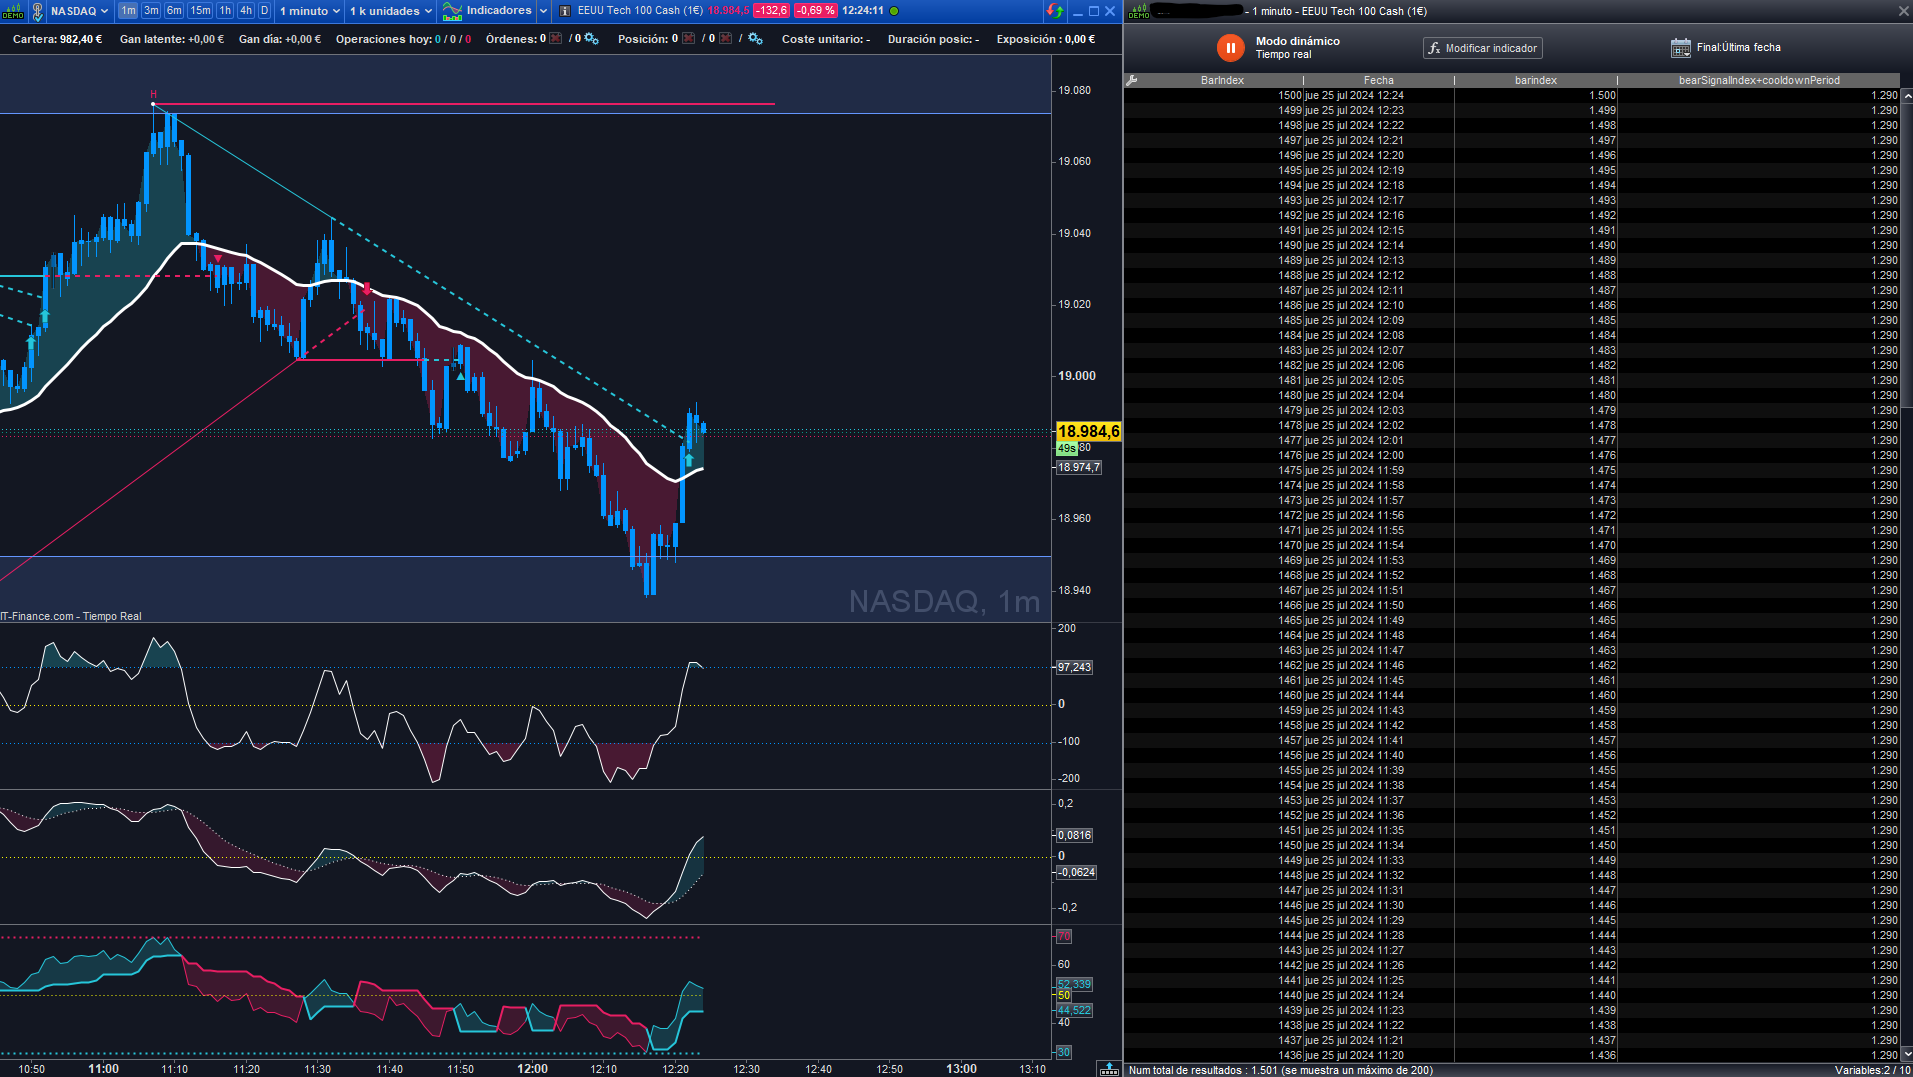Click the DEMO icon in the results window title

pyautogui.click(x=1139, y=11)
